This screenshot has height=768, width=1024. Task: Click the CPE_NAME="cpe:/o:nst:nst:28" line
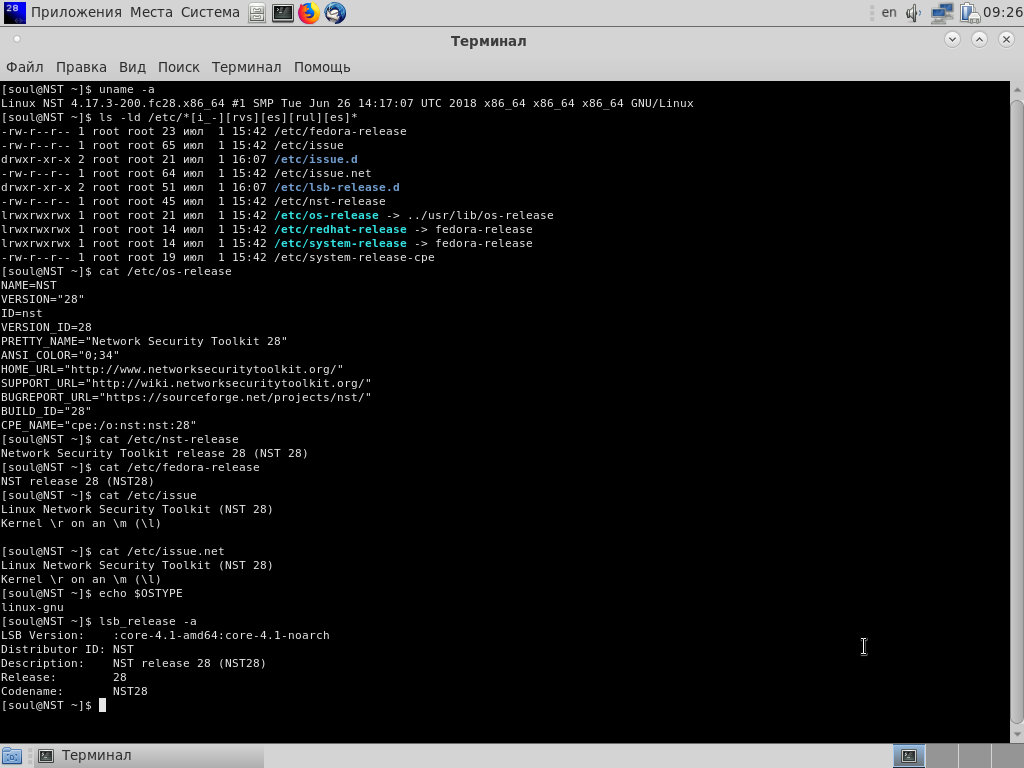pos(99,426)
